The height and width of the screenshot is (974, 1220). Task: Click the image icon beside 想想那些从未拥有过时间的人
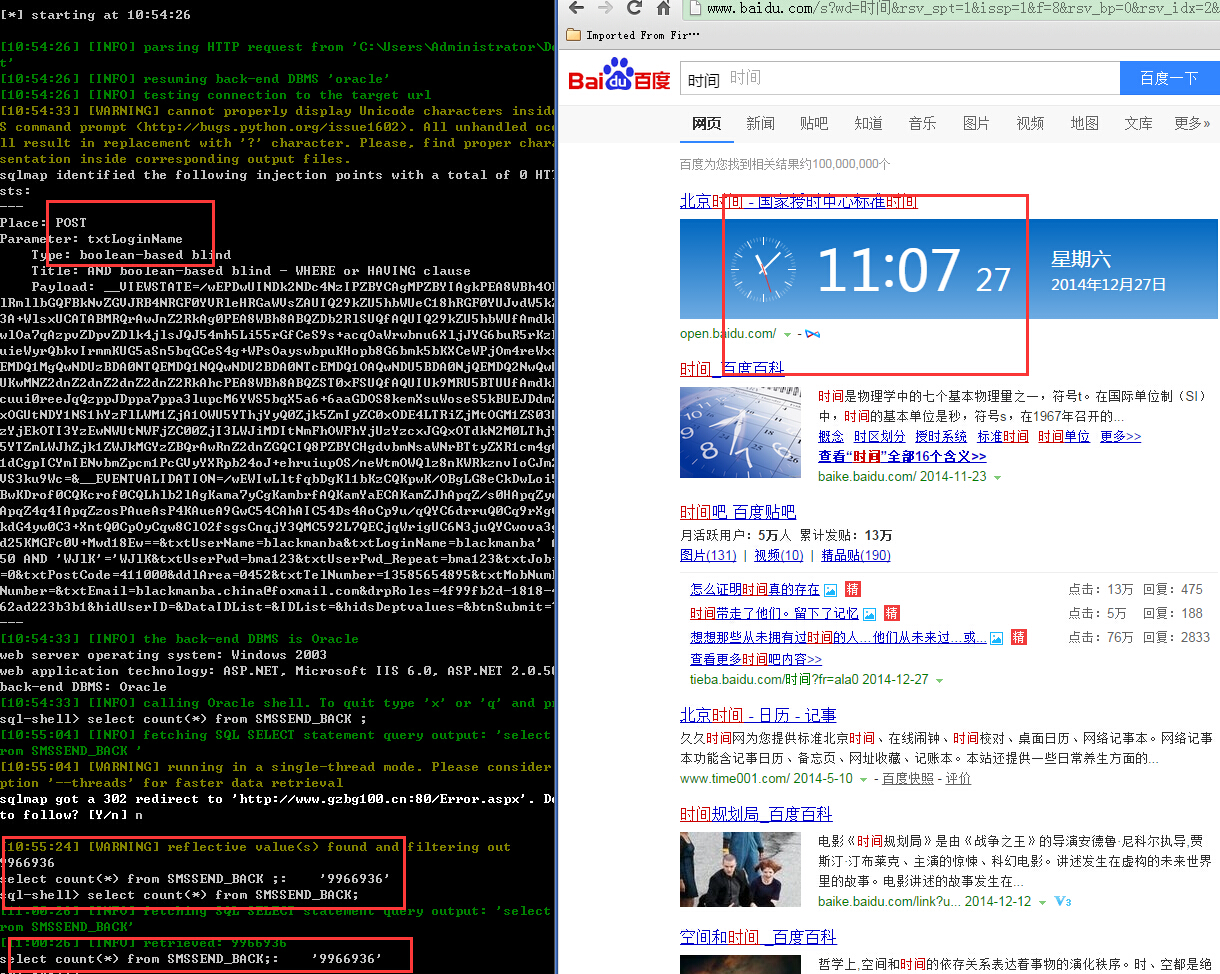click(x=996, y=638)
